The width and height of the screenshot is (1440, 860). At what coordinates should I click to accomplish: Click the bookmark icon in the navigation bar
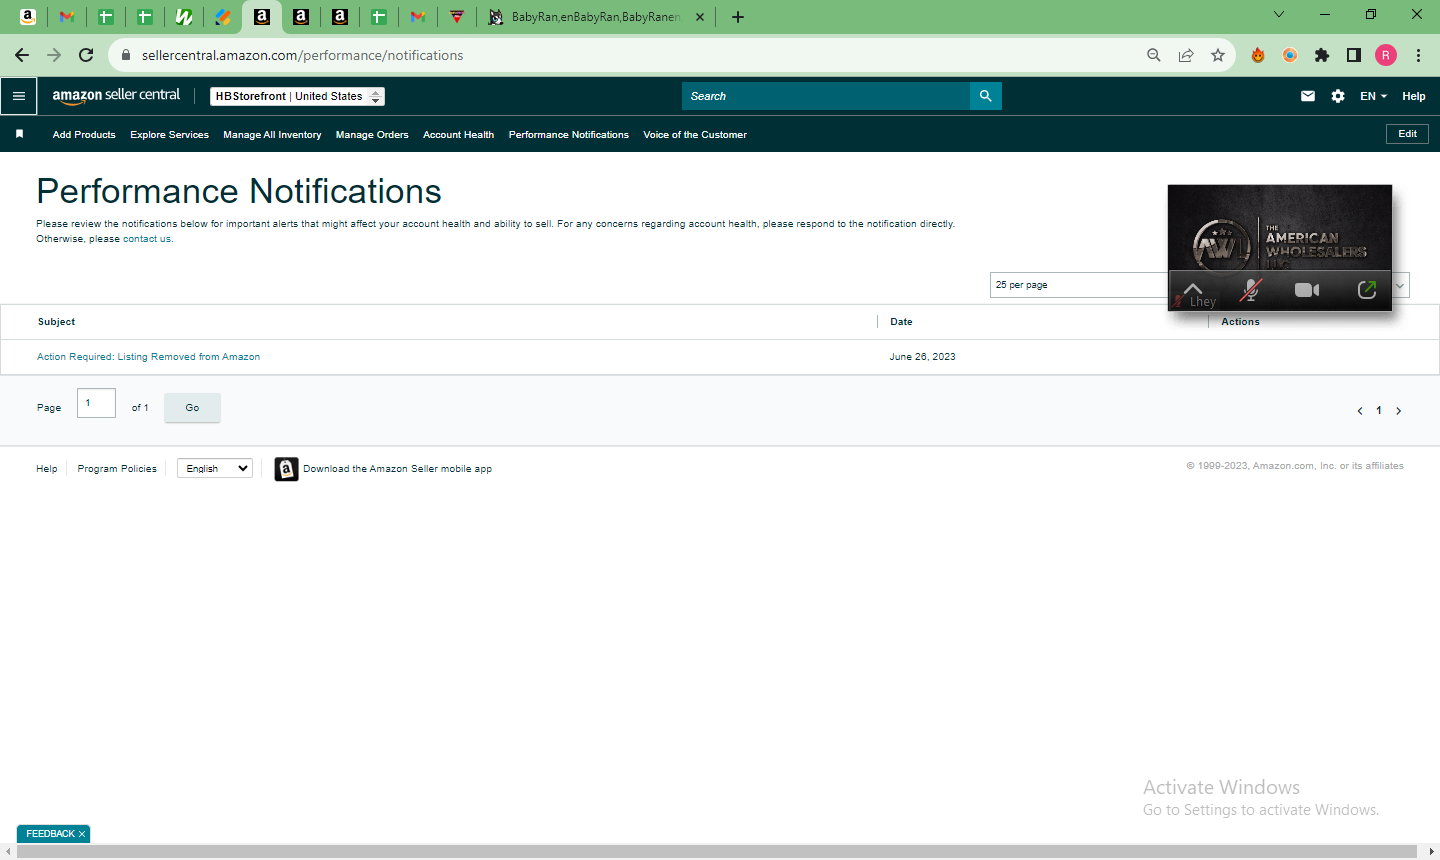[19, 134]
